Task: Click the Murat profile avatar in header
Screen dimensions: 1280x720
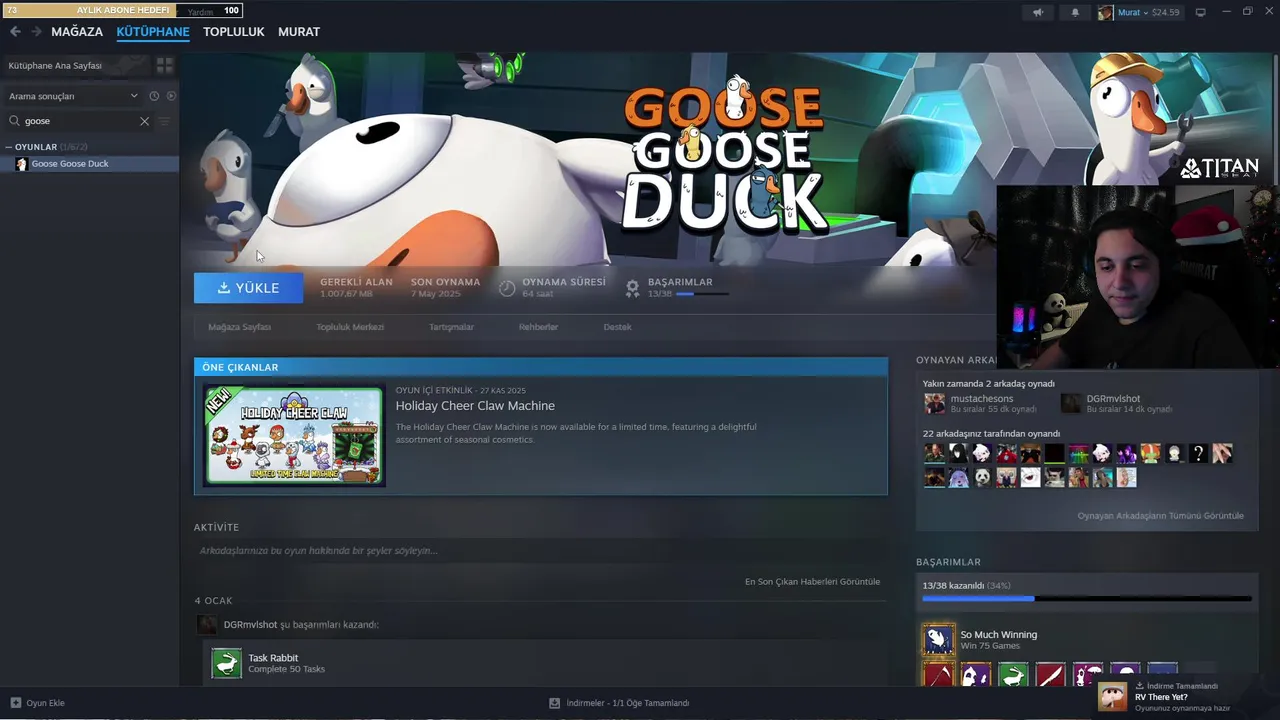Action: tap(1105, 12)
